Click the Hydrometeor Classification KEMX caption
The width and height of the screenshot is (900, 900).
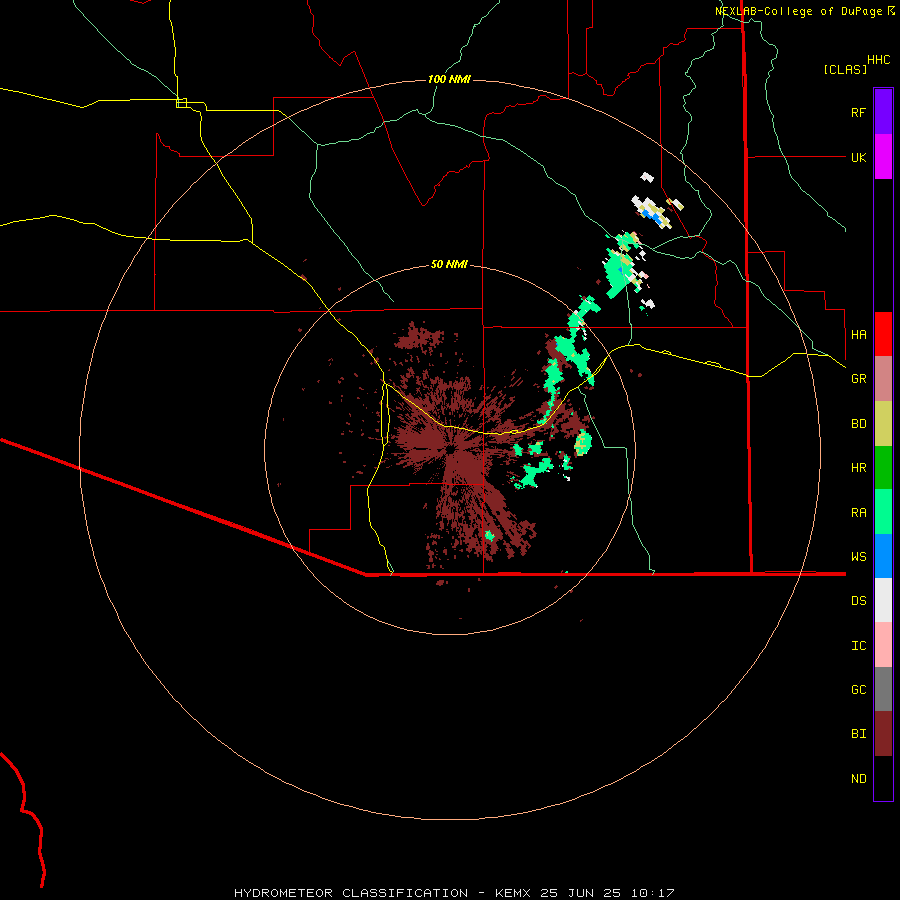coord(453,893)
